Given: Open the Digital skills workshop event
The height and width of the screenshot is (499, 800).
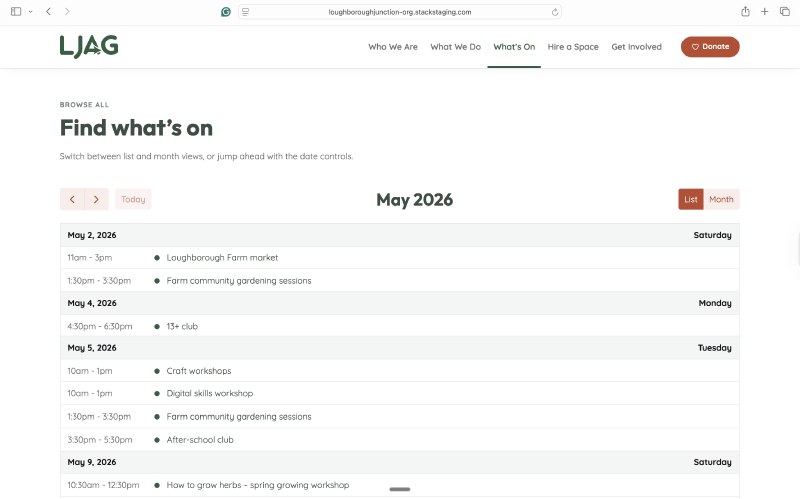Looking at the screenshot, I should [x=210, y=393].
